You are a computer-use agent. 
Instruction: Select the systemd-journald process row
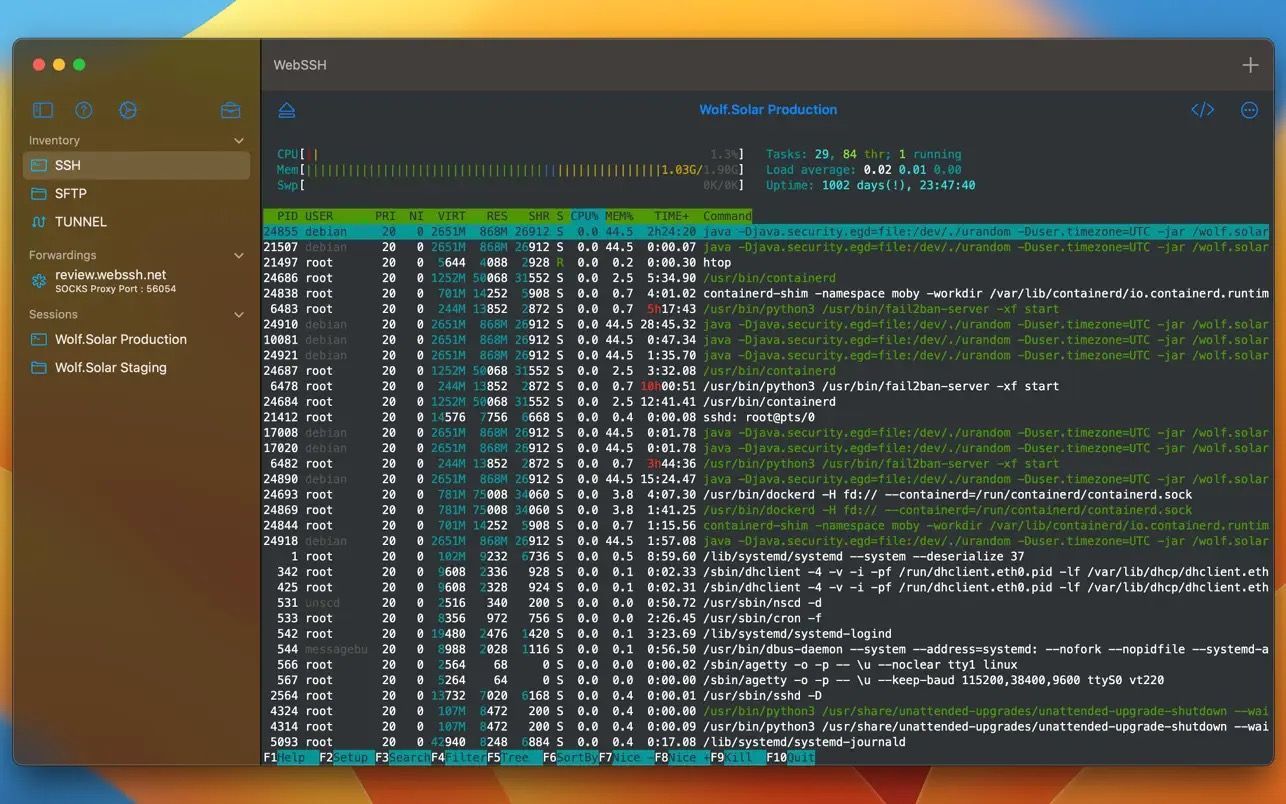tap(766, 742)
